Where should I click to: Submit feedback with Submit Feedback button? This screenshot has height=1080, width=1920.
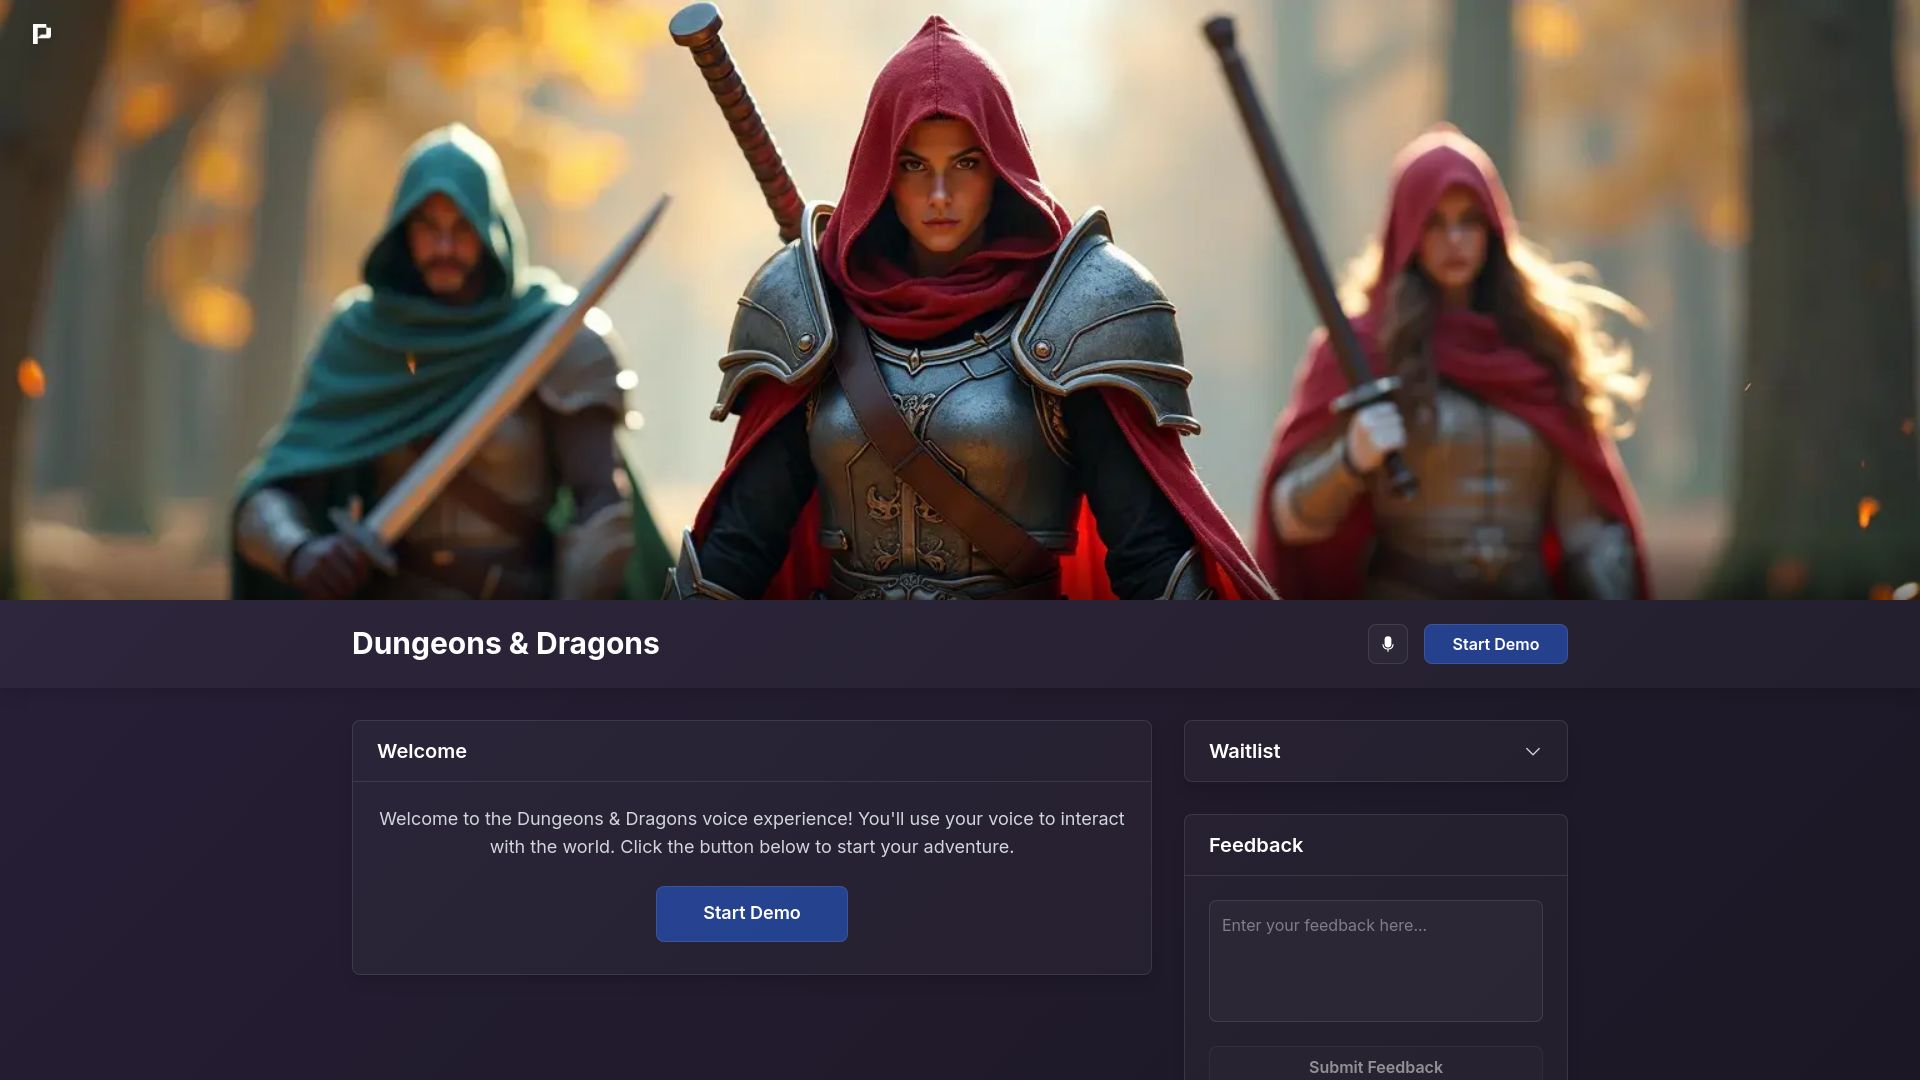1375,1064
